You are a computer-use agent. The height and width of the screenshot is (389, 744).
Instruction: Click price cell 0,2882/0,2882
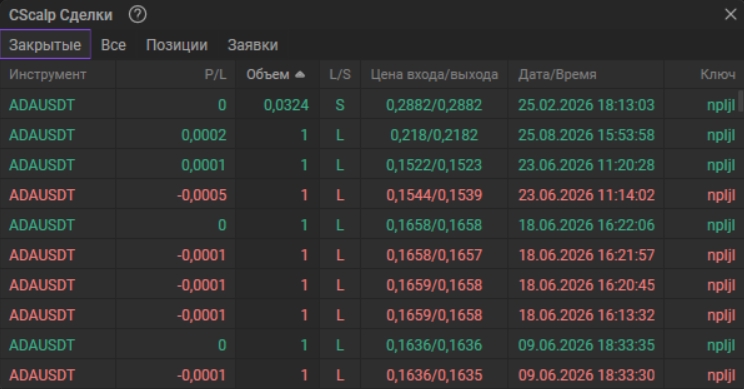tap(434, 105)
